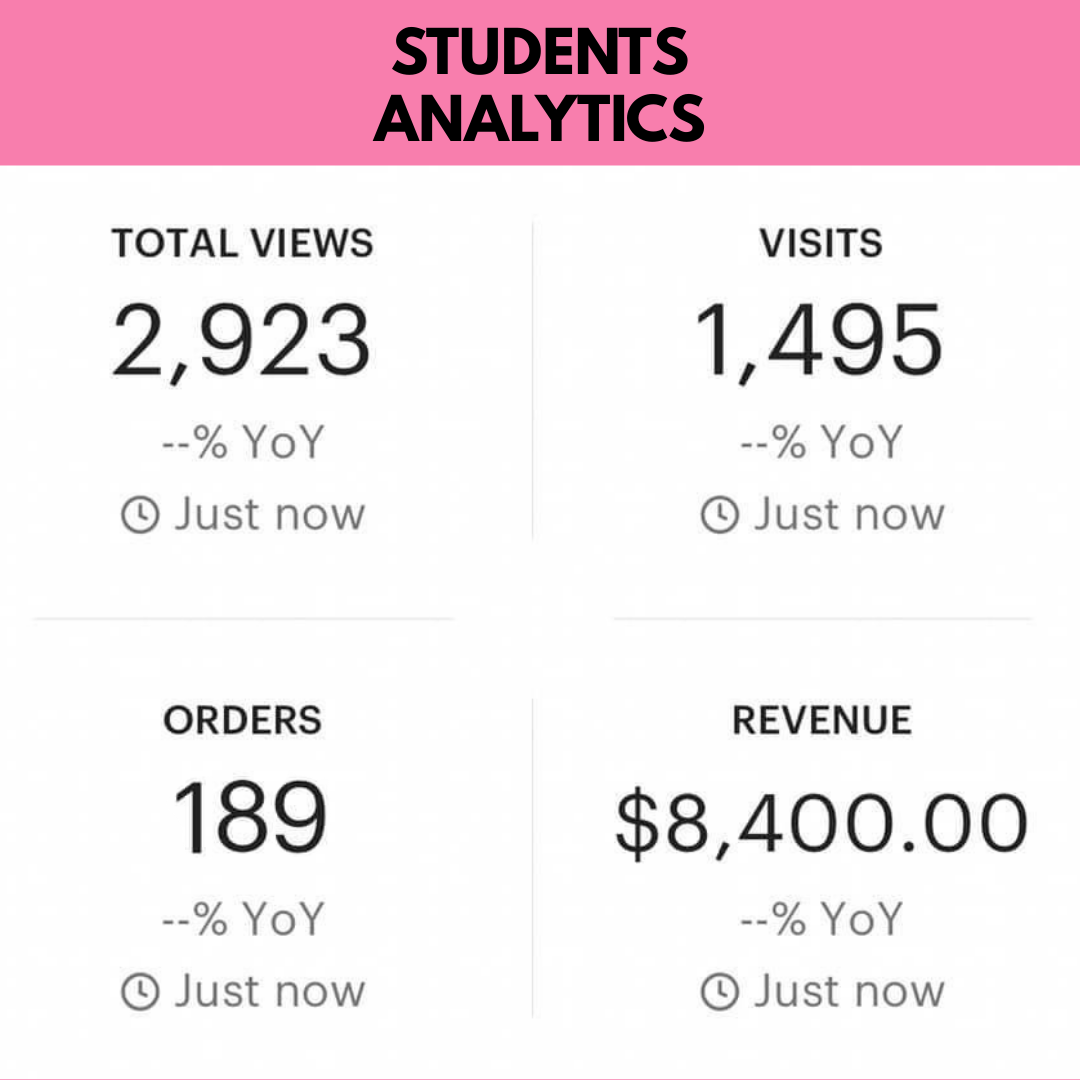1080x1080 pixels.
Task: Select the Orders label
Action: coord(242,721)
